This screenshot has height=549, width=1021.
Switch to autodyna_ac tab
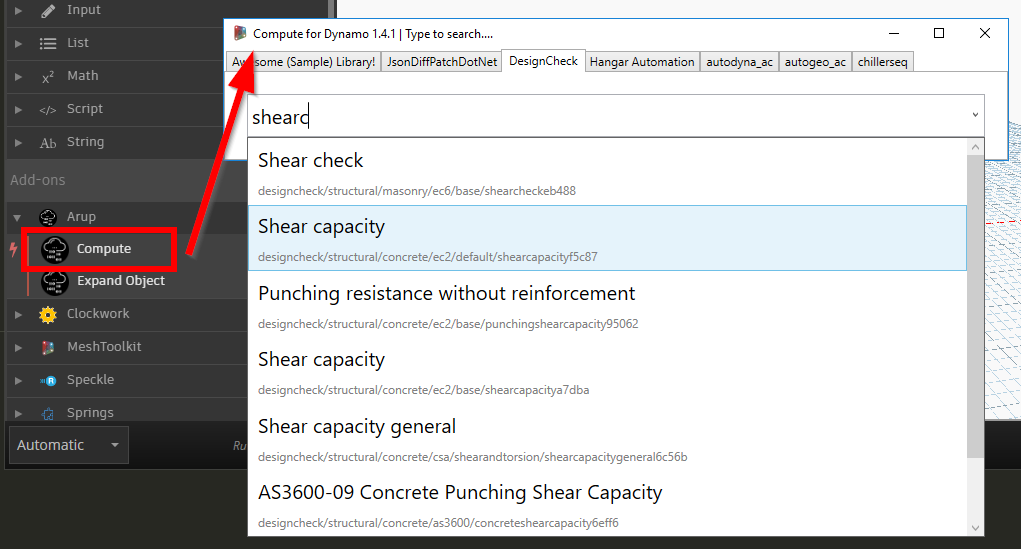(739, 62)
